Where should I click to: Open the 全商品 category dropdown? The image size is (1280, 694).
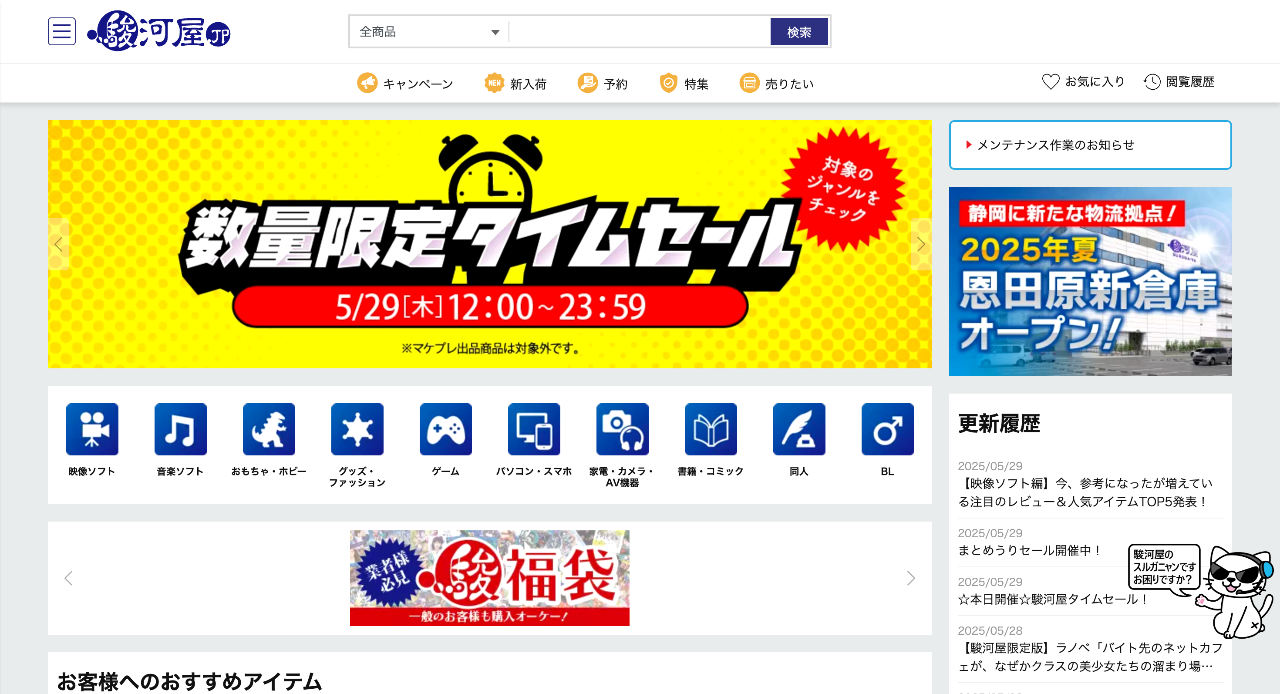tap(429, 32)
